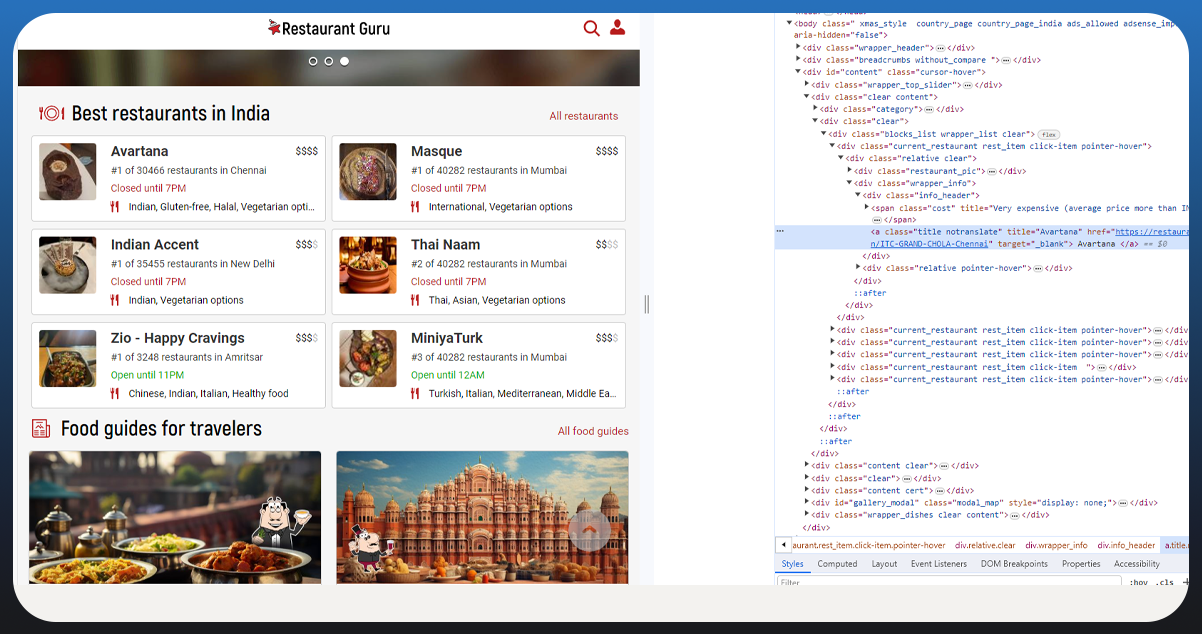Toggle the .cls class editor
This screenshot has height=634, width=1202.
tap(1165, 582)
